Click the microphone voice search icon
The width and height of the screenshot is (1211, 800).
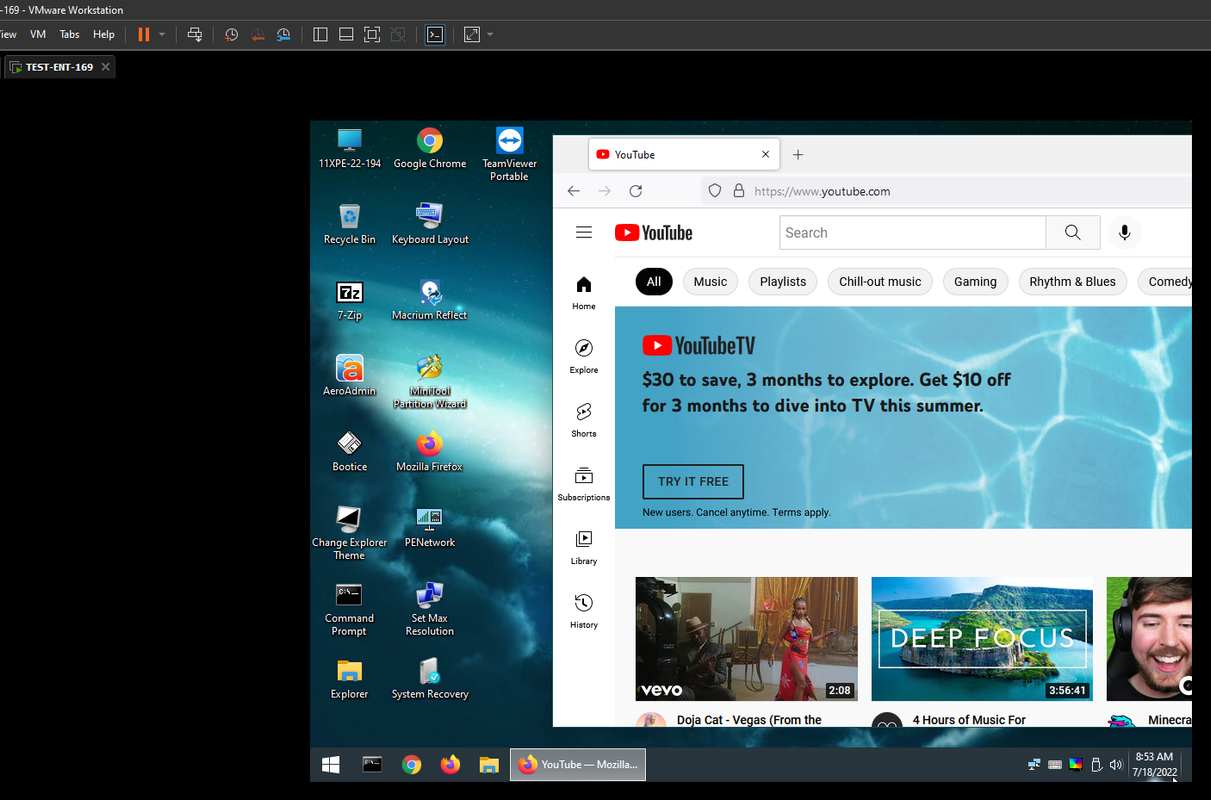pyautogui.click(x=1125, y=233)
